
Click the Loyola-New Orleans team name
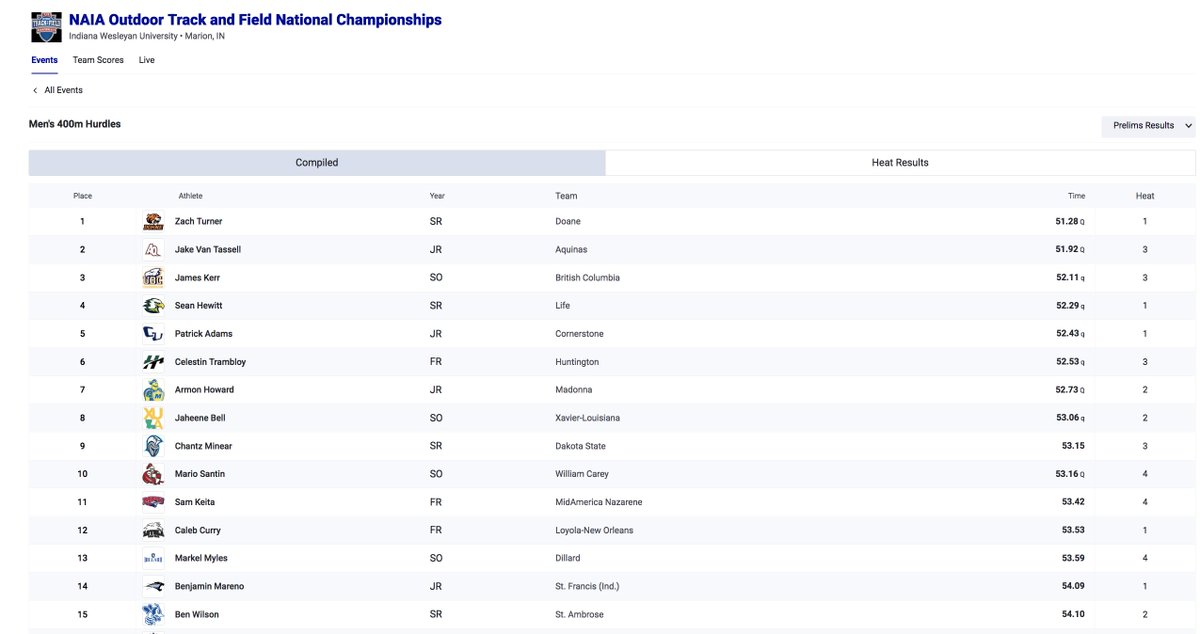[594, 530]
